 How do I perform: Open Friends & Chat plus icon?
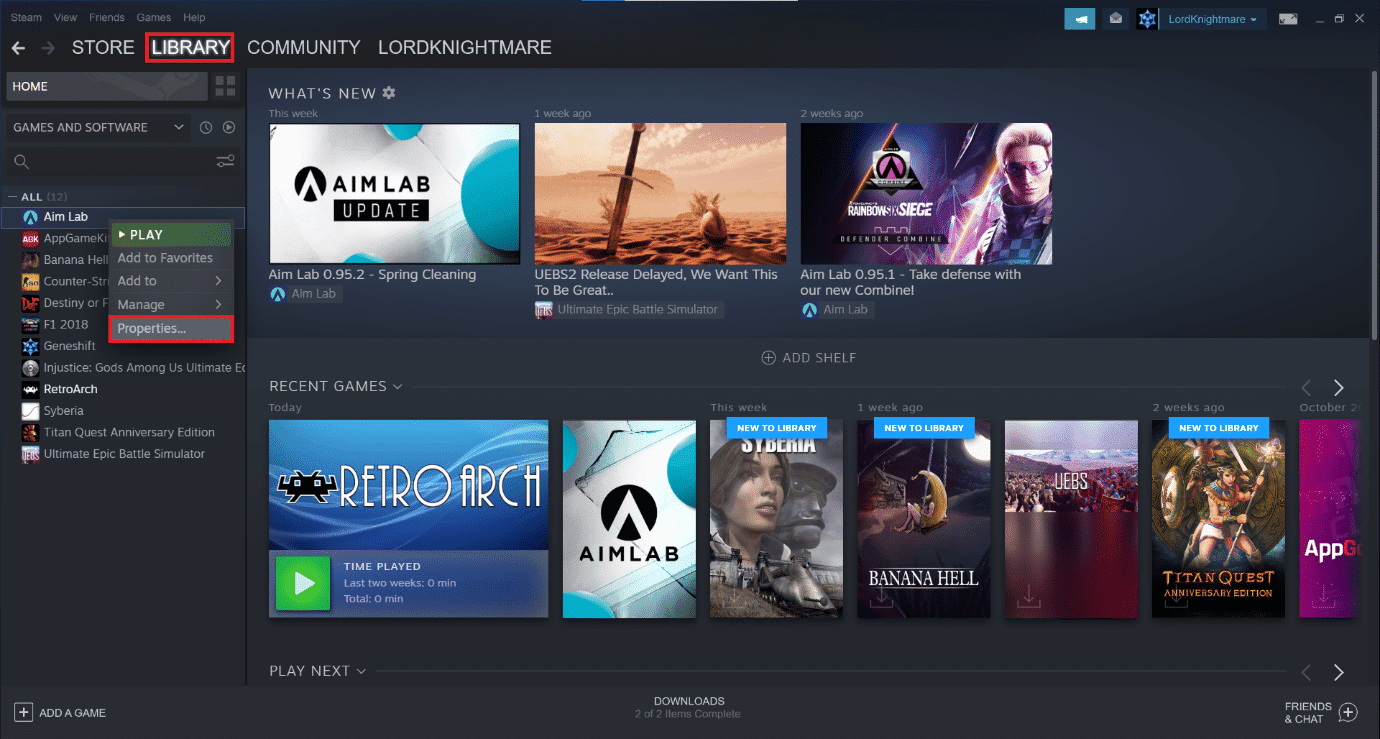click(x=1348, y=712)
